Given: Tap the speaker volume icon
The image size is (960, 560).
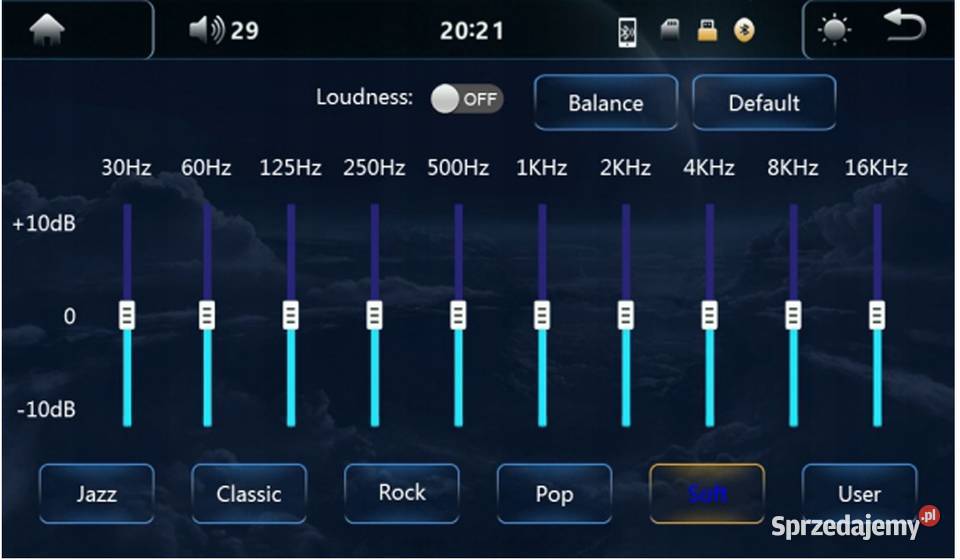Looking at the screenshot, I should click(x=207, y=29).
